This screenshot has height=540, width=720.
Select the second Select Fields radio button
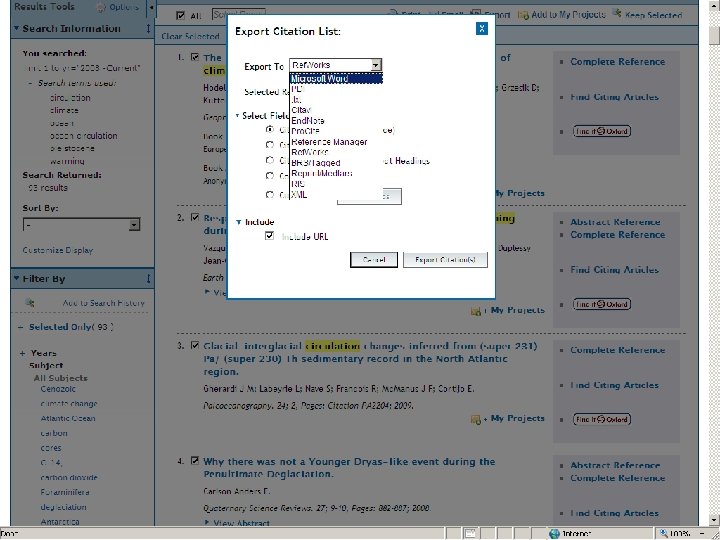[270, 145]
